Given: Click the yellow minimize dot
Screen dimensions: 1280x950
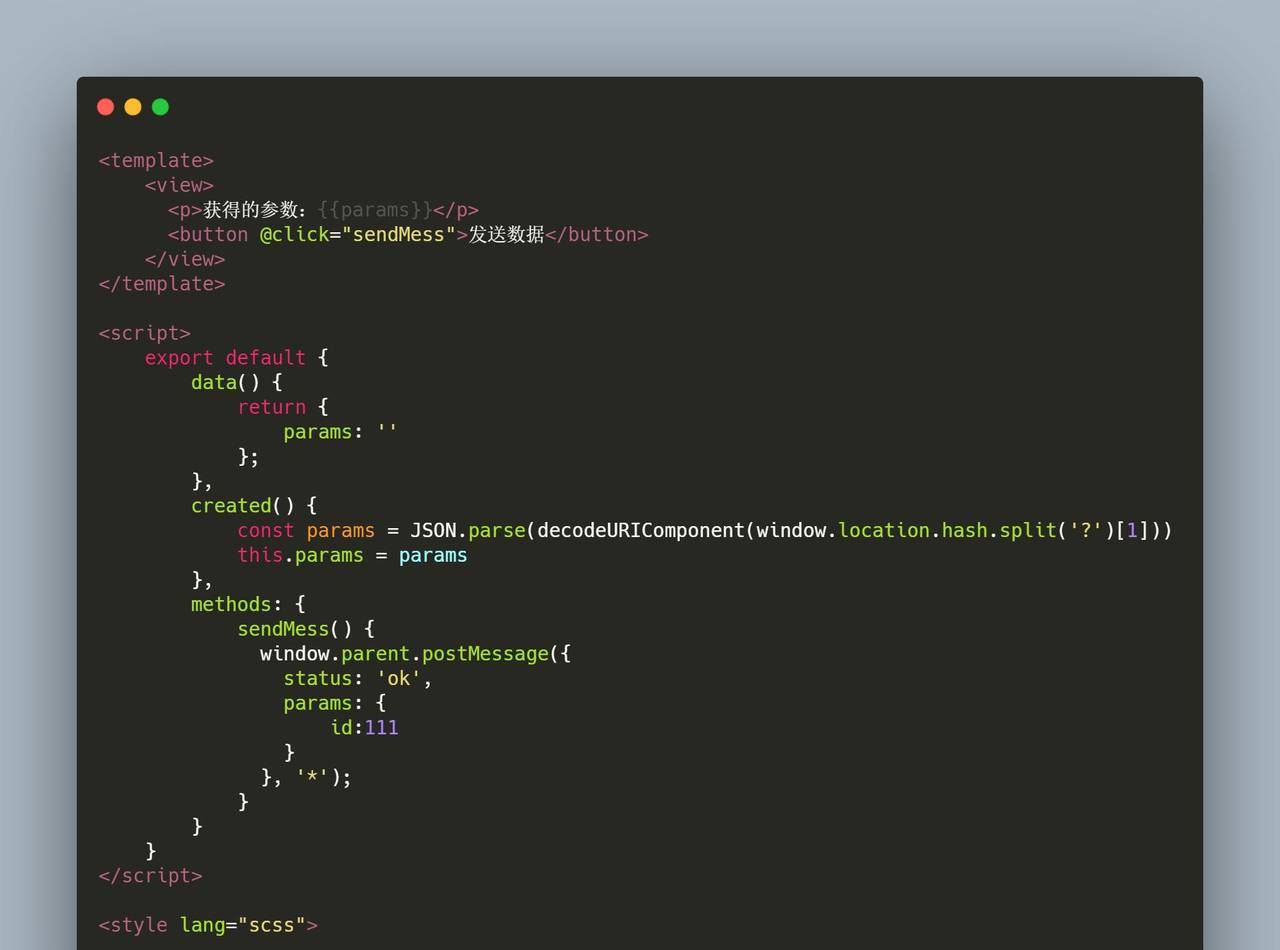Looking at the screenshot, I should pyautogui.click(x=133, y=107).
